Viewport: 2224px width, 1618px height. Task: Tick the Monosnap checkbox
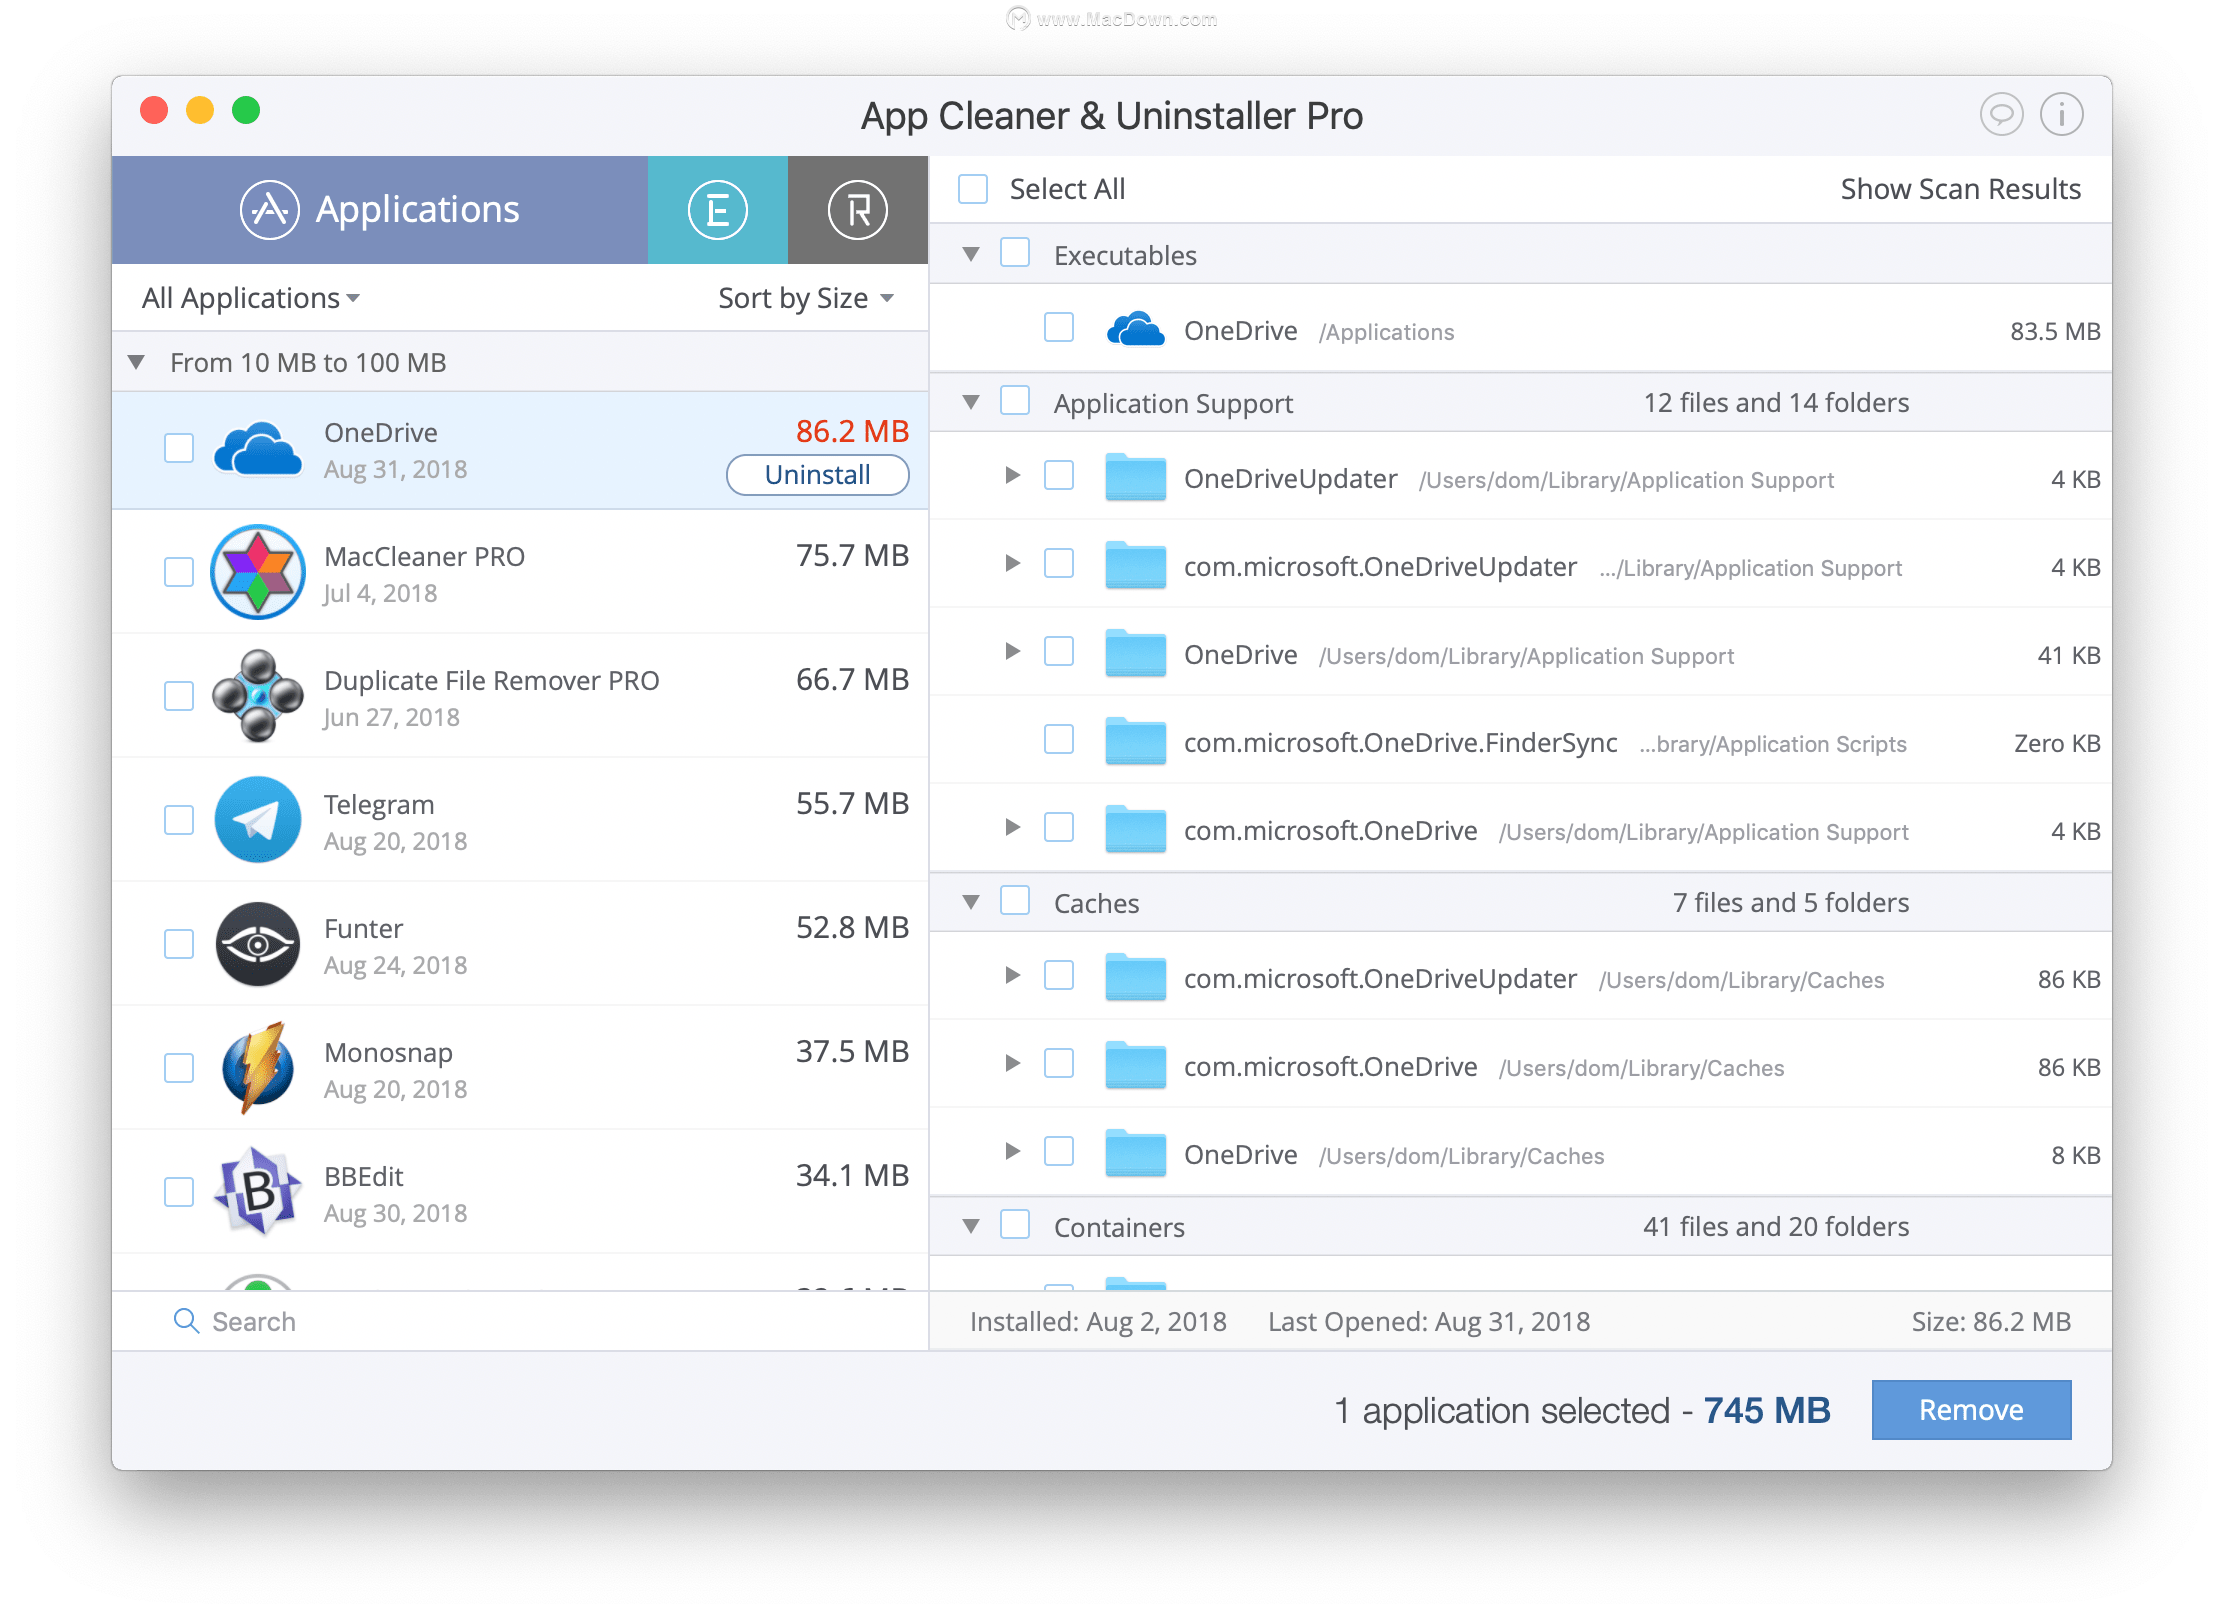point(179,1068)
